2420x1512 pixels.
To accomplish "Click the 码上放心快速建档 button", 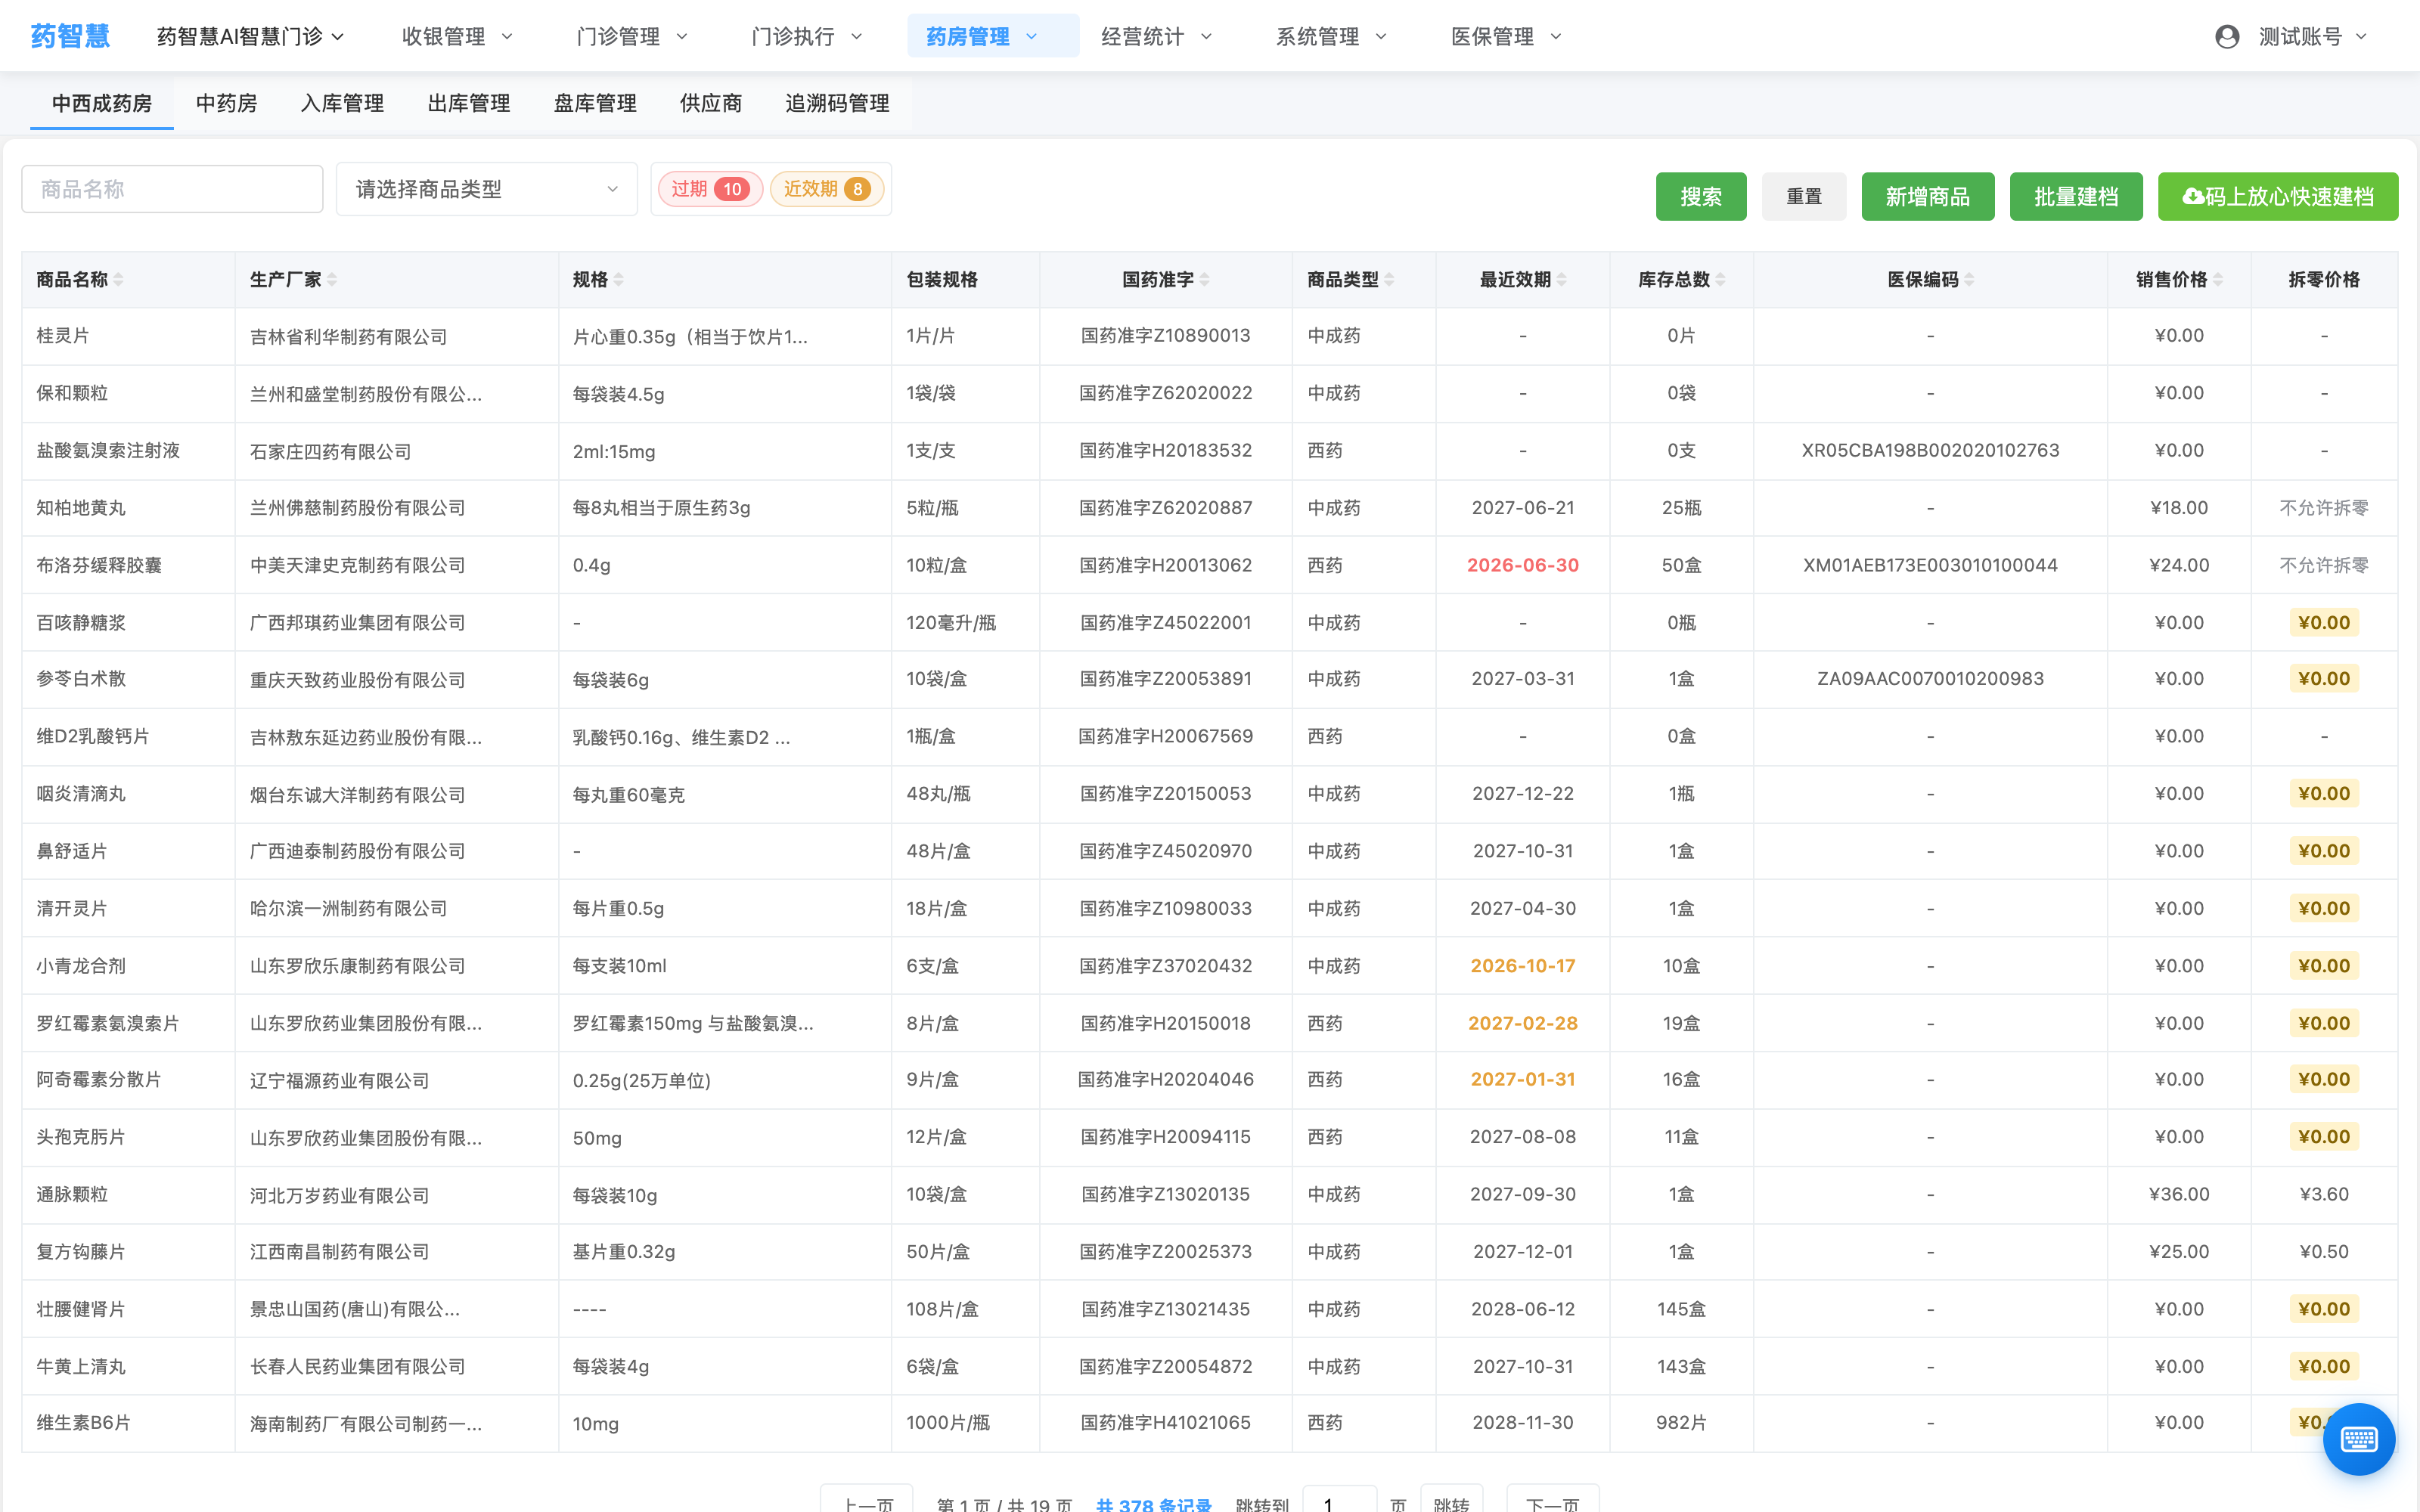I will [2278, 196].
